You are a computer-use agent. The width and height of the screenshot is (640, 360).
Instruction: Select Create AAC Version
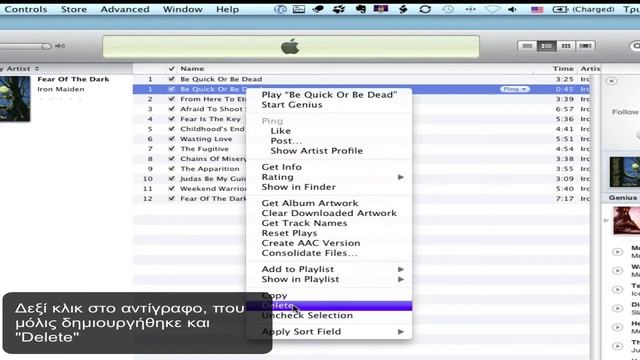click(x=329, y=243)
